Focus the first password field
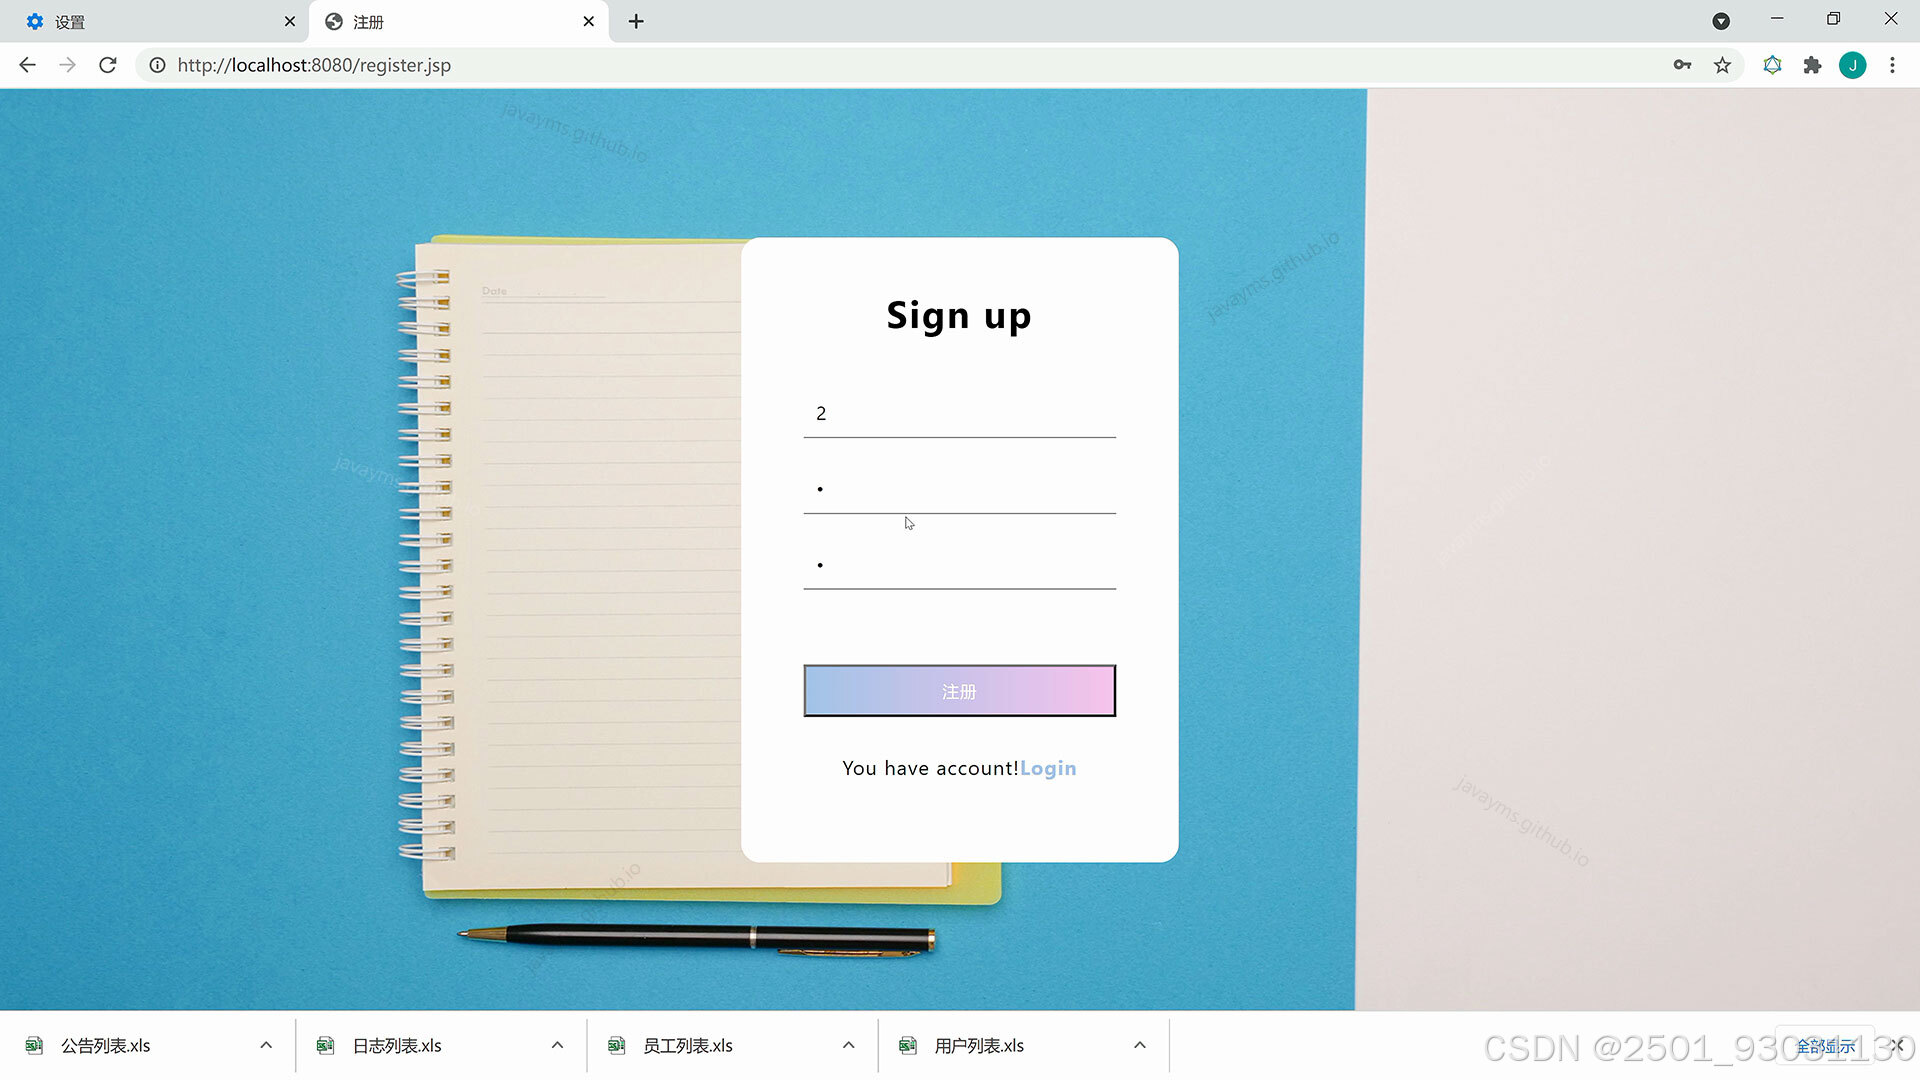1920x1080 pixels. point(959,489)
